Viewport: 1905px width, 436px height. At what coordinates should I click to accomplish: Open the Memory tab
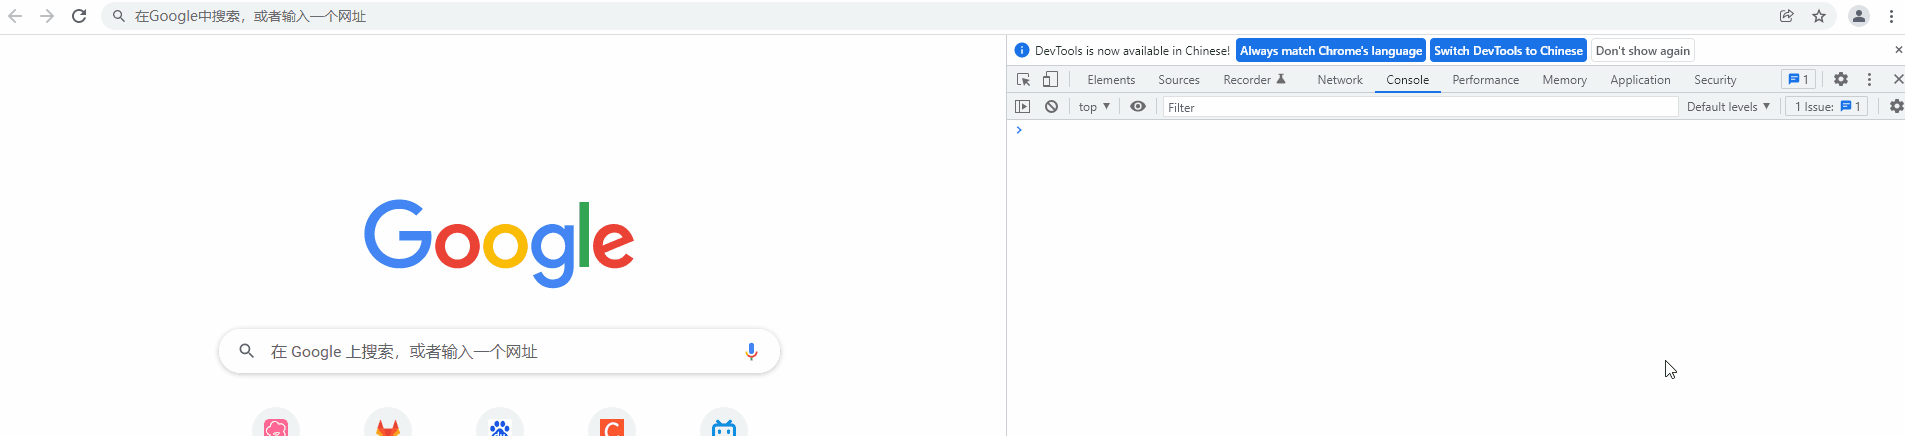click(x=1564, y=80)
